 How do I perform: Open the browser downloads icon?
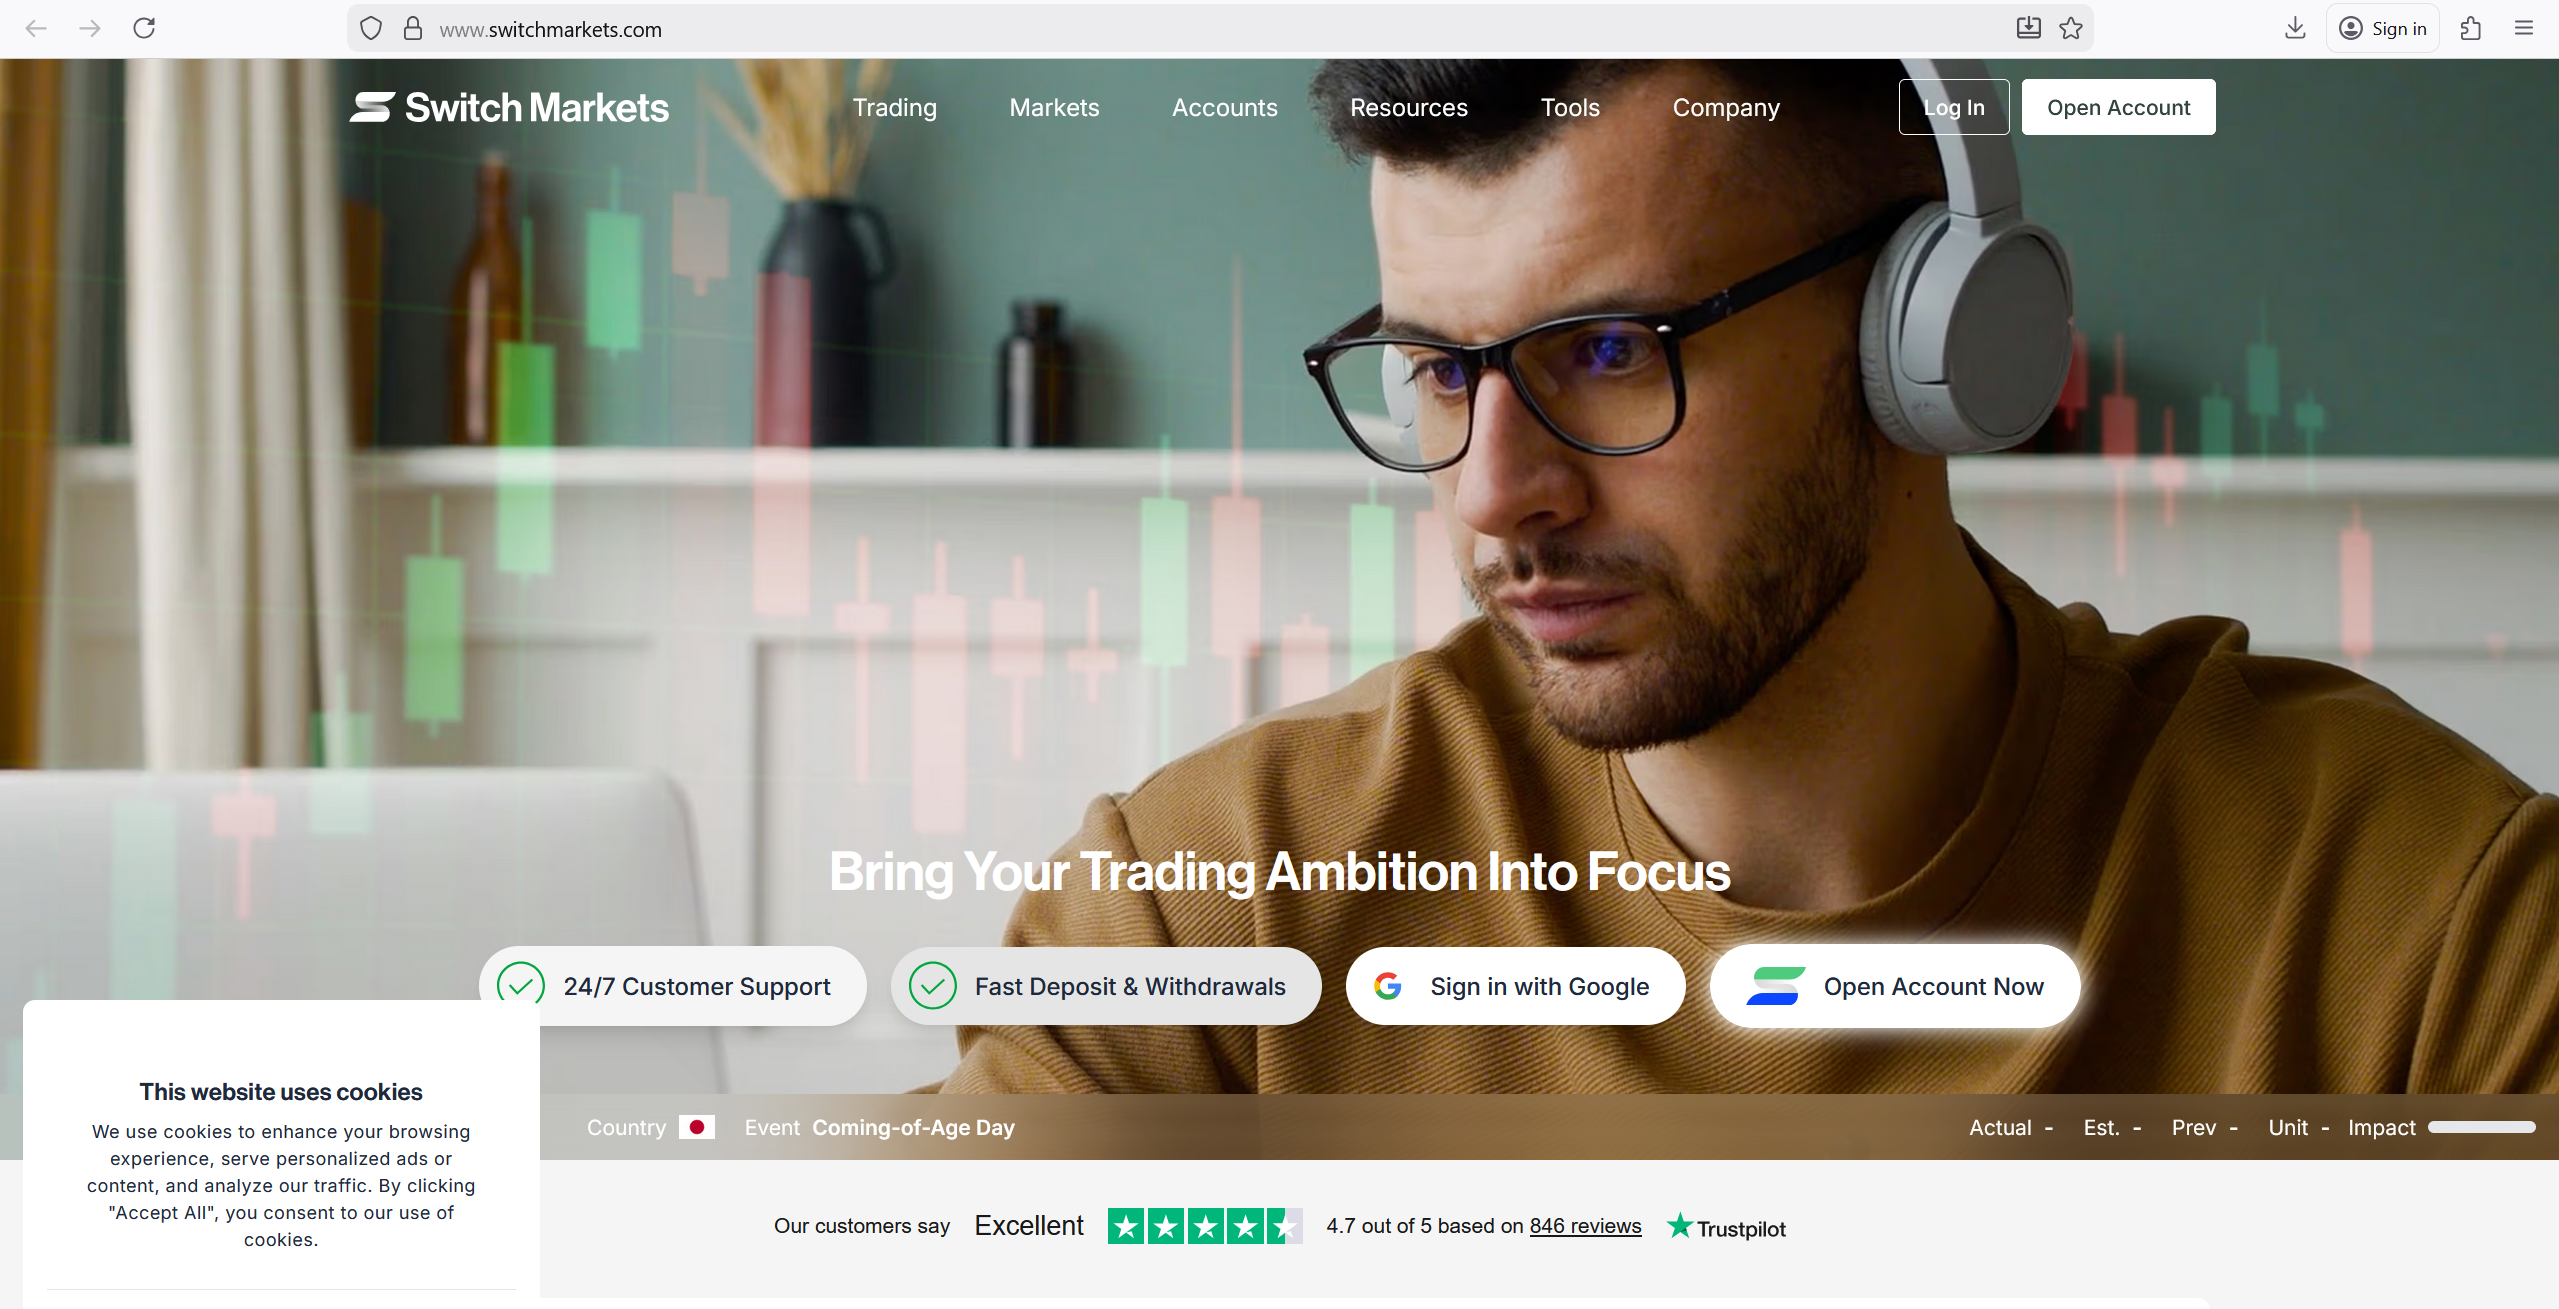click(x=2295, y=28)
